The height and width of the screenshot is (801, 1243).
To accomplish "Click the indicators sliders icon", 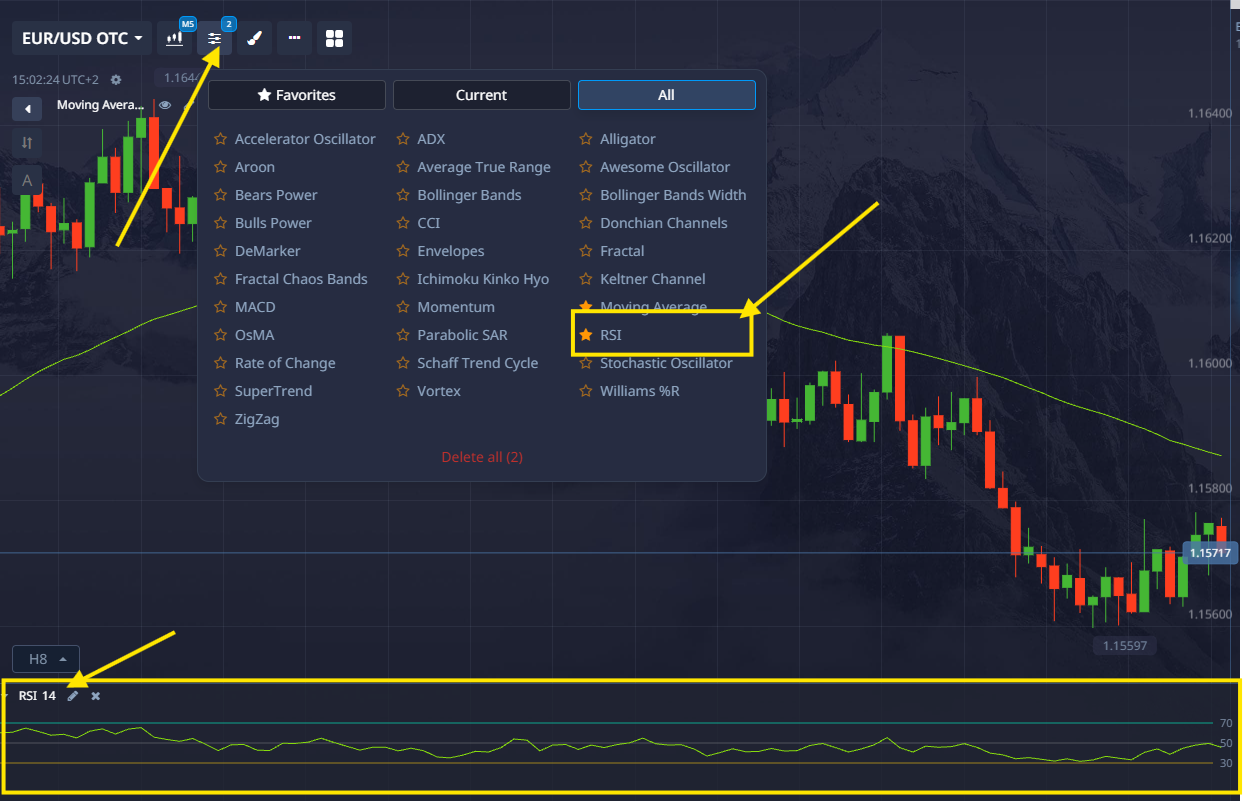I will (x=215, y=39).
